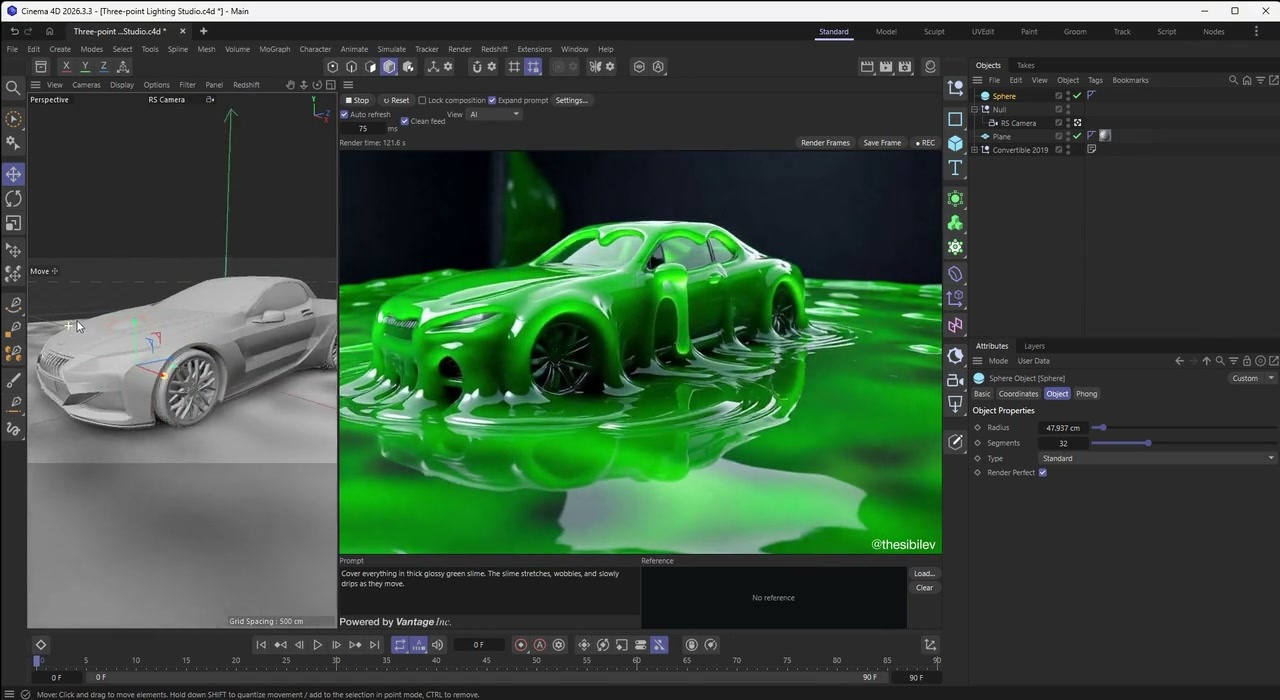Adjust the Segments slider

point(1182,443)
